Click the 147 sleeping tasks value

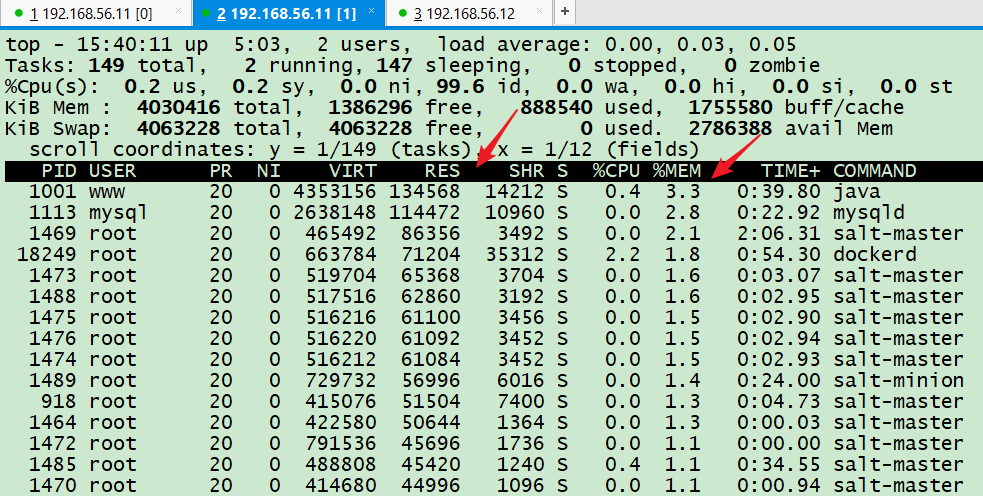point(395,65)
